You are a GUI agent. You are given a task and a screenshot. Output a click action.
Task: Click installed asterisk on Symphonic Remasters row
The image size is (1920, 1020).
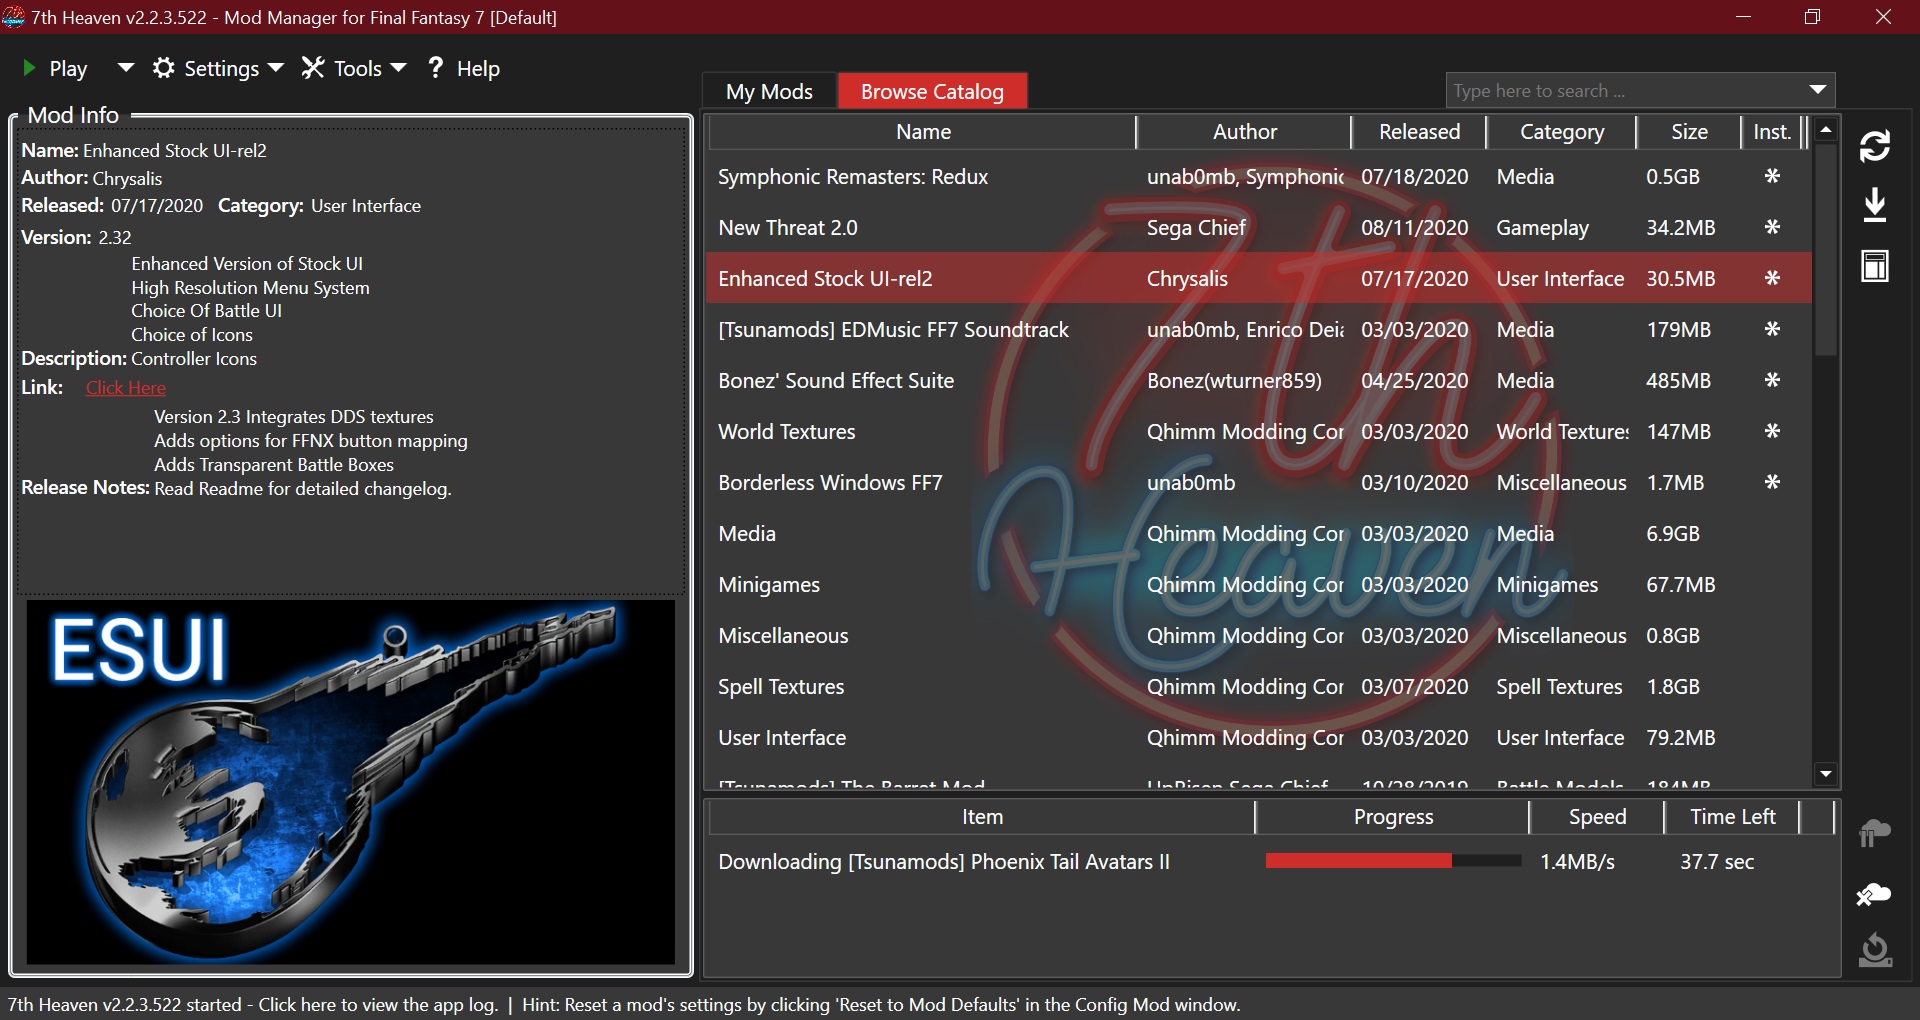coord(1772,176)
